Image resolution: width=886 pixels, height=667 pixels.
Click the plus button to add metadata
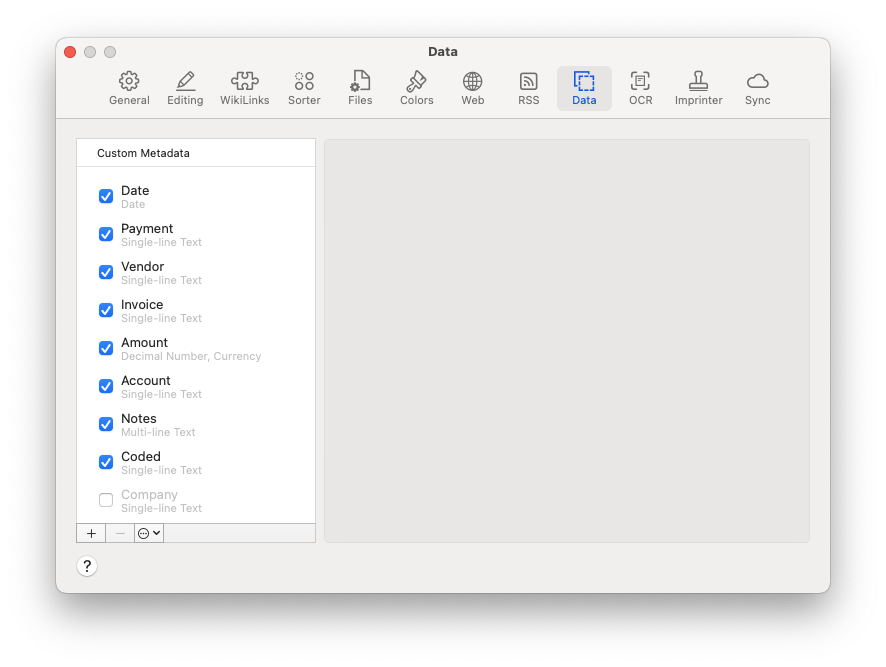[x=91, y=534]
